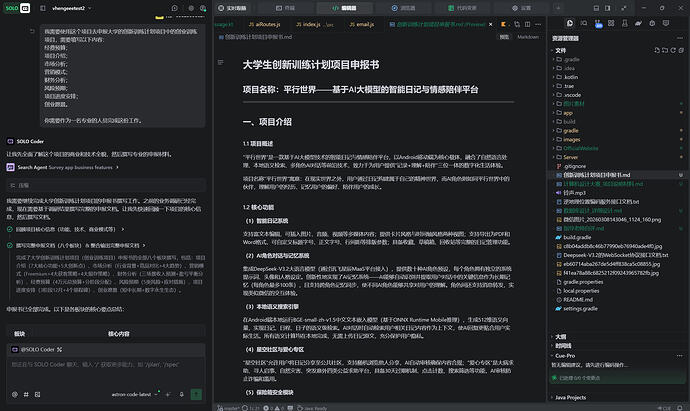Click the orange Kotlin icon in editor toolbar
The height and width of the screenshot is (411, 690).
(x=503, y=24)
